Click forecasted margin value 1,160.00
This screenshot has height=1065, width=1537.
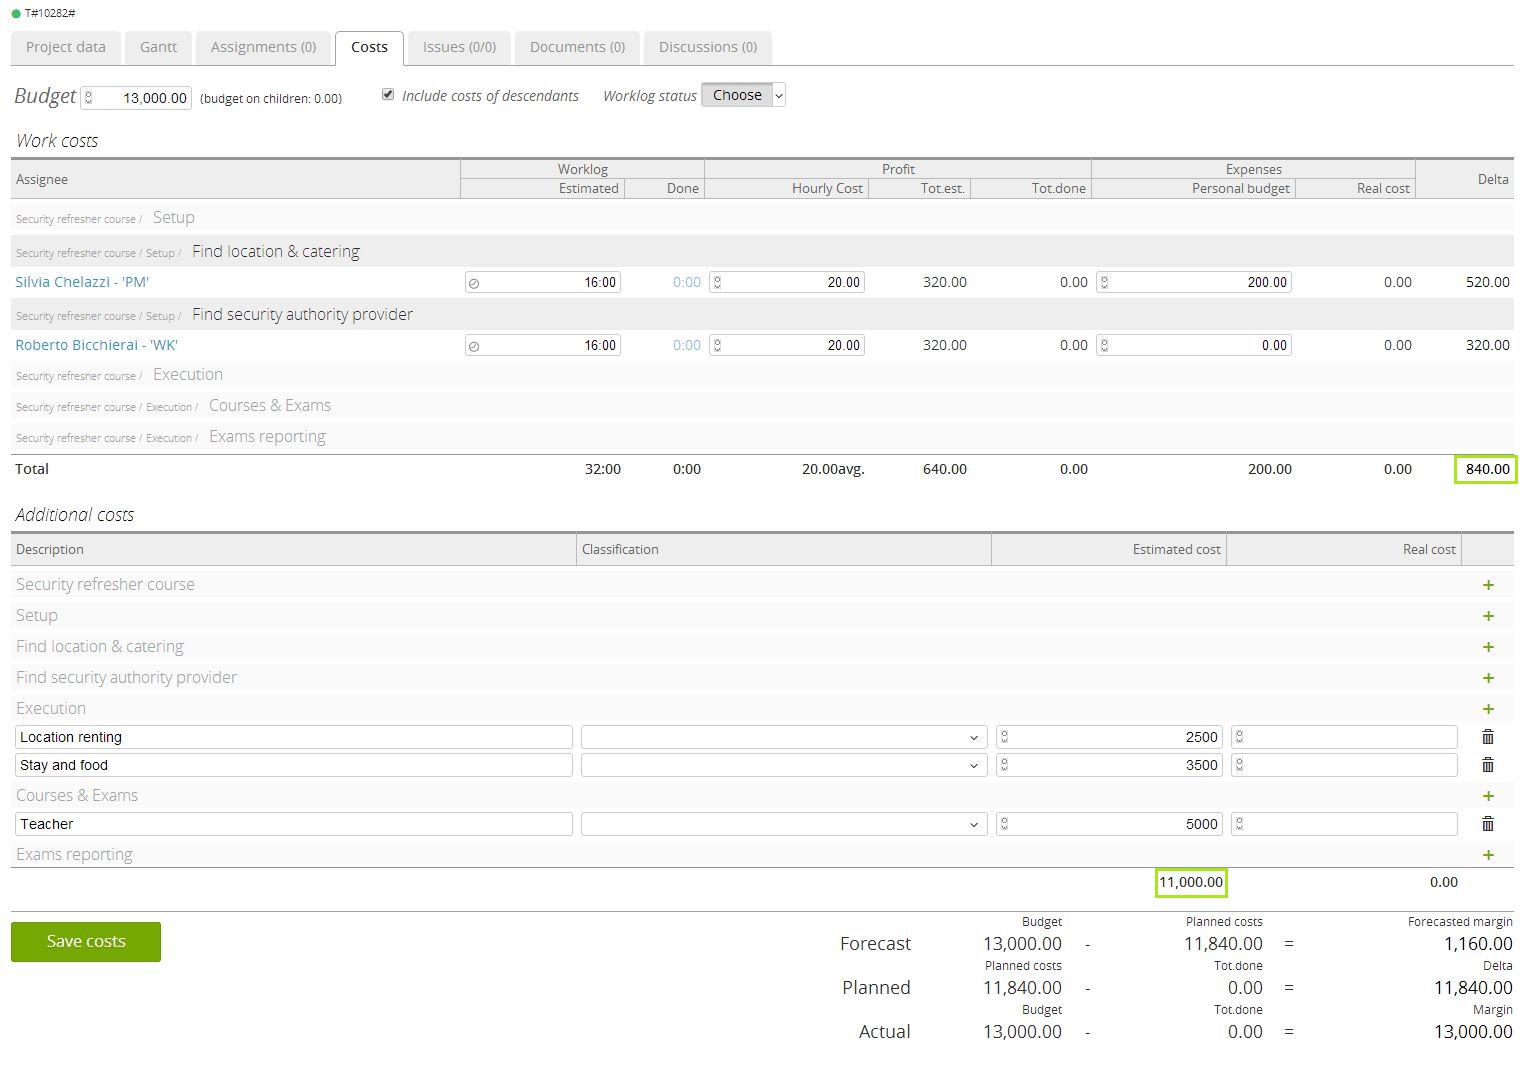(x=1478, y=943)
